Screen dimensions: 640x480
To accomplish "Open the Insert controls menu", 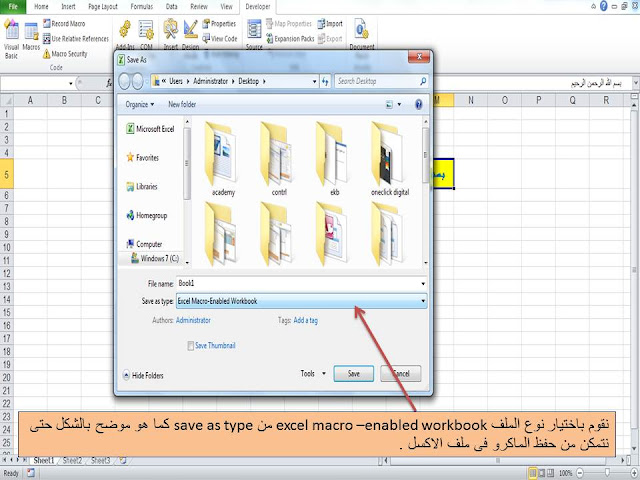I will click(x=171, y=34).
